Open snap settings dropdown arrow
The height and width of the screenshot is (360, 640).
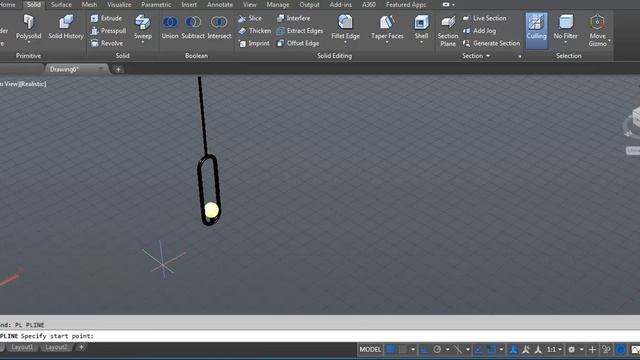(x=413, y=349)
